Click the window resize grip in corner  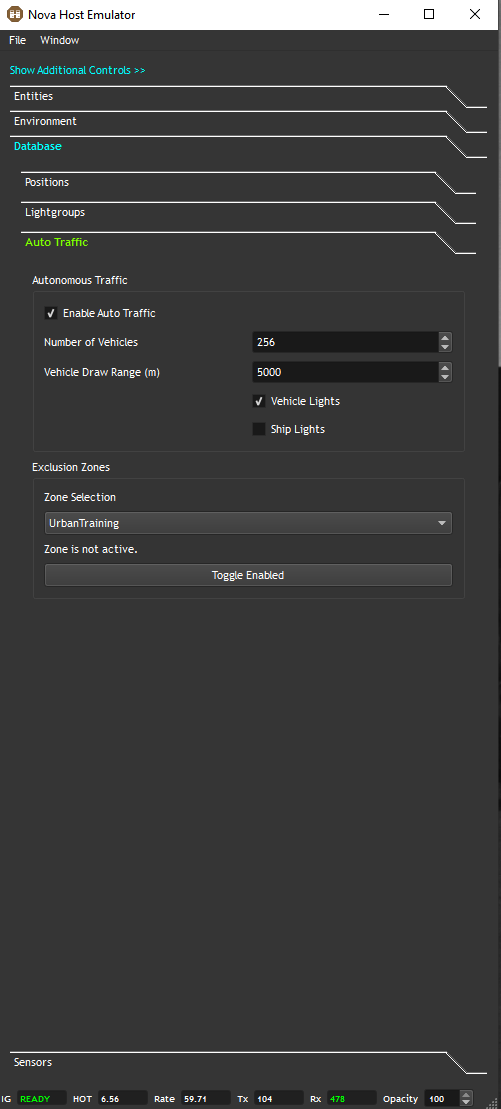pyautogui.click(x=493, y=1101)
